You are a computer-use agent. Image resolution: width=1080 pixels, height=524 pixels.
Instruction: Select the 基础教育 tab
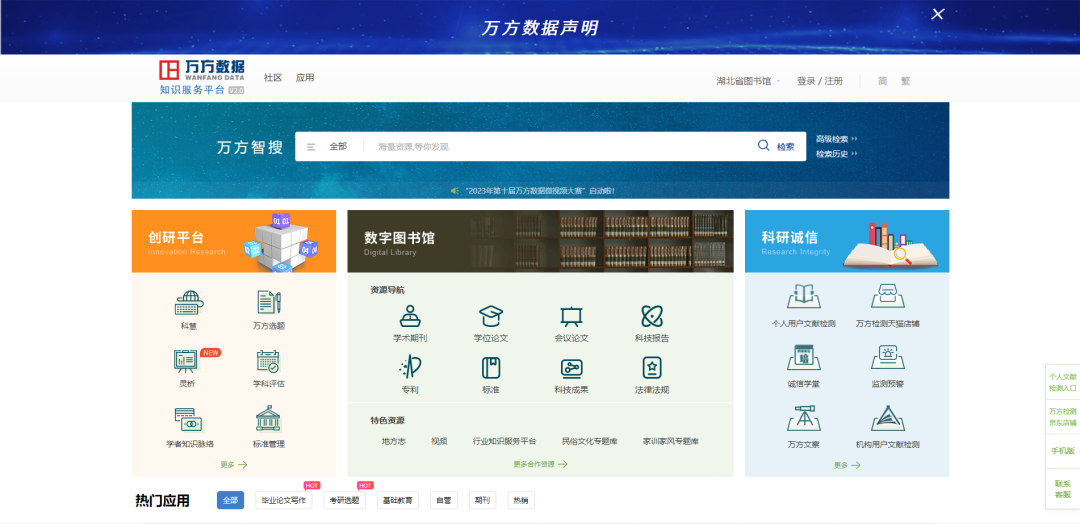pos(398,501)
